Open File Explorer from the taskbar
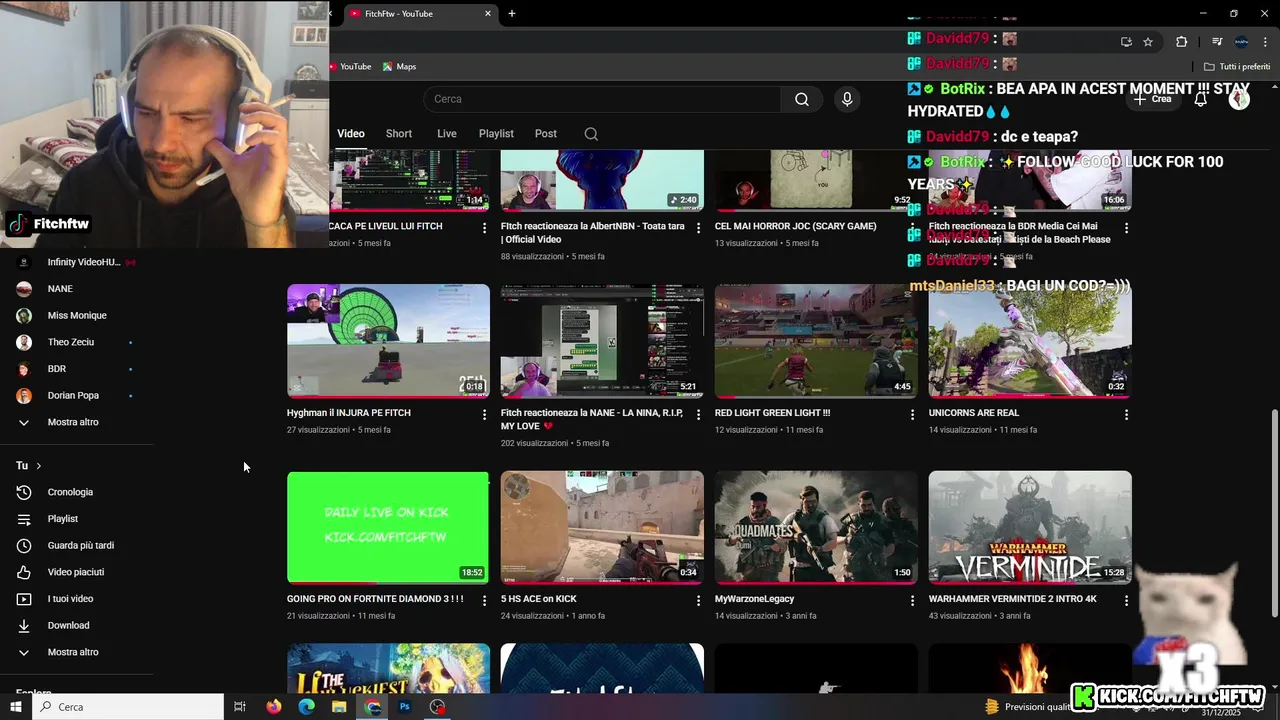 [x=339, y=707]
